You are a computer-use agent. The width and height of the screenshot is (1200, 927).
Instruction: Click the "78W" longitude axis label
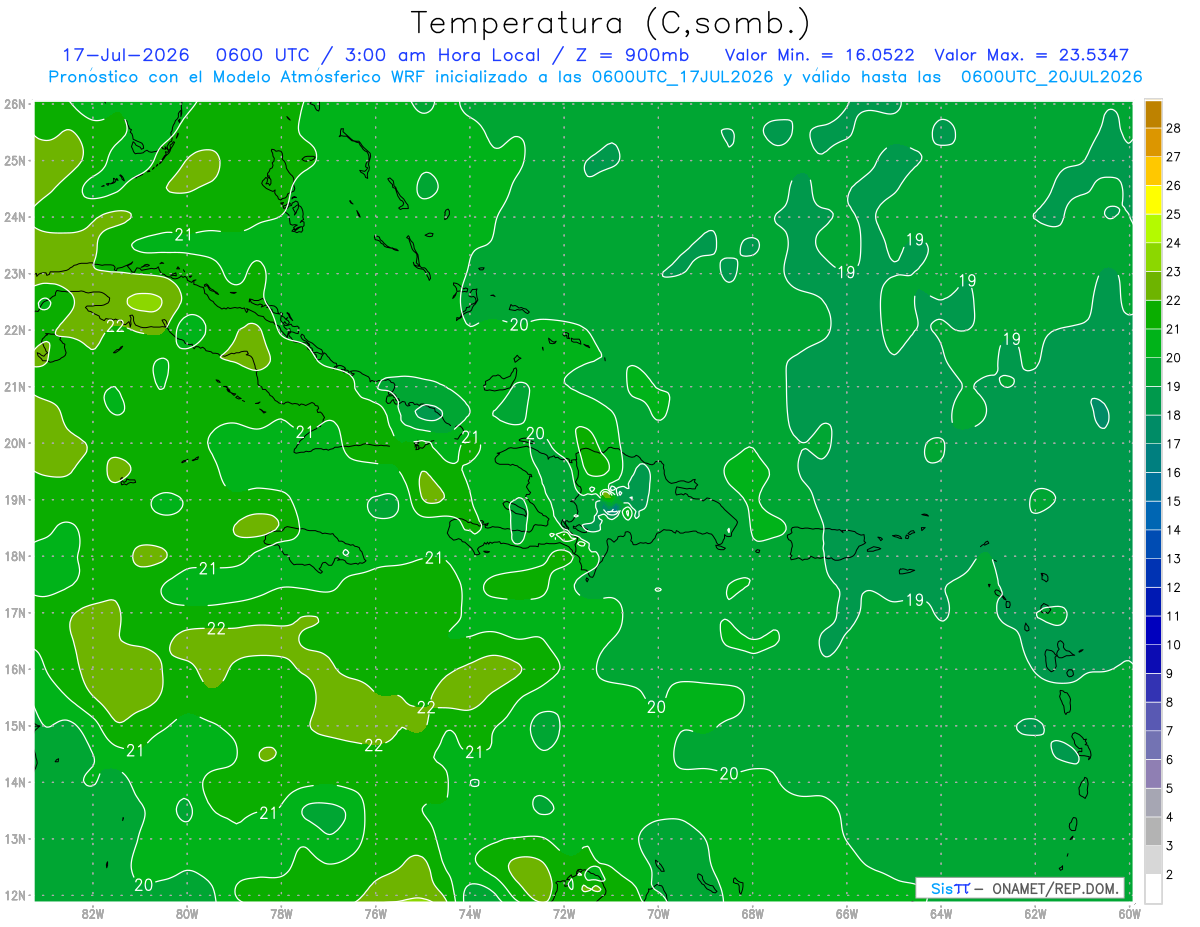(281, 913)
